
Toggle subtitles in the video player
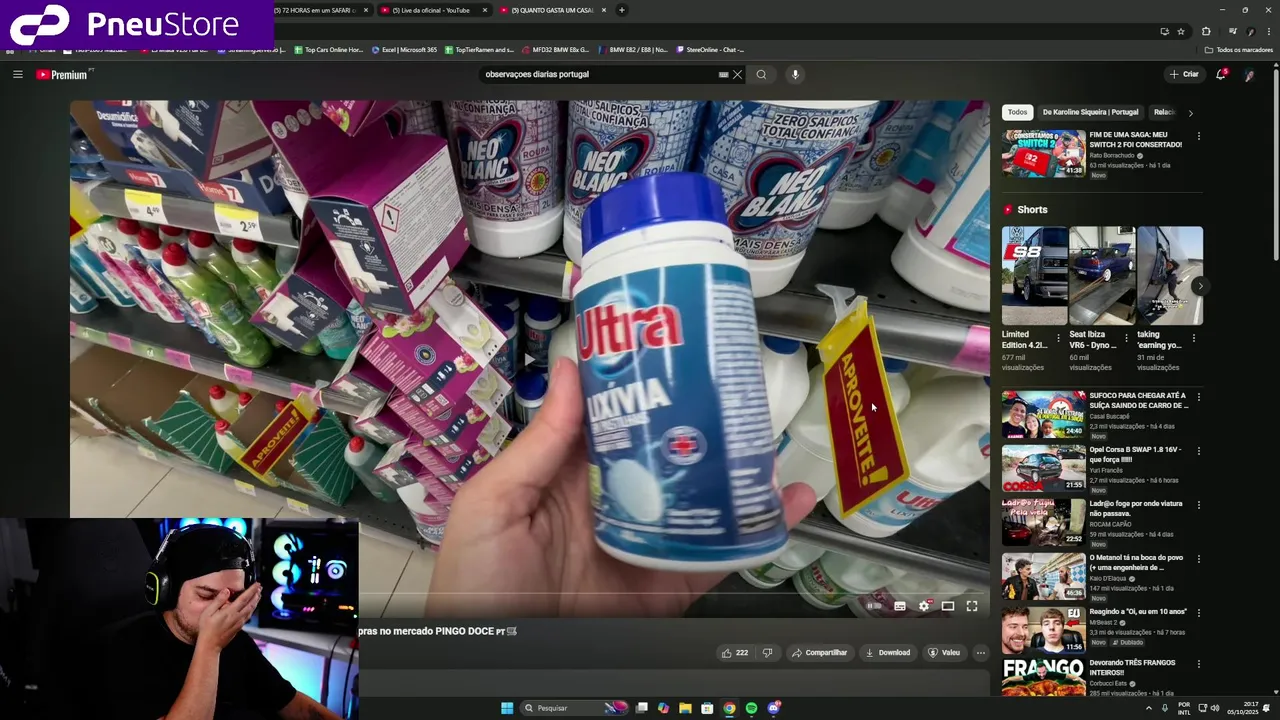pos(900,606)
